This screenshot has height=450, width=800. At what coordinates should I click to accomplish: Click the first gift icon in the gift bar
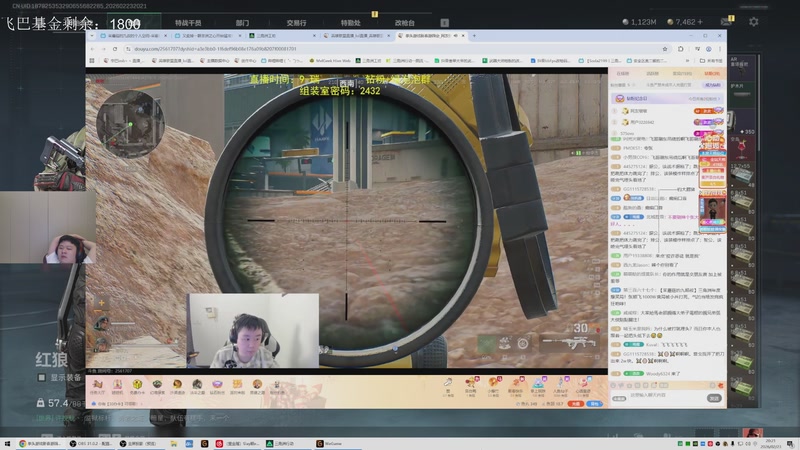[97, 386]
